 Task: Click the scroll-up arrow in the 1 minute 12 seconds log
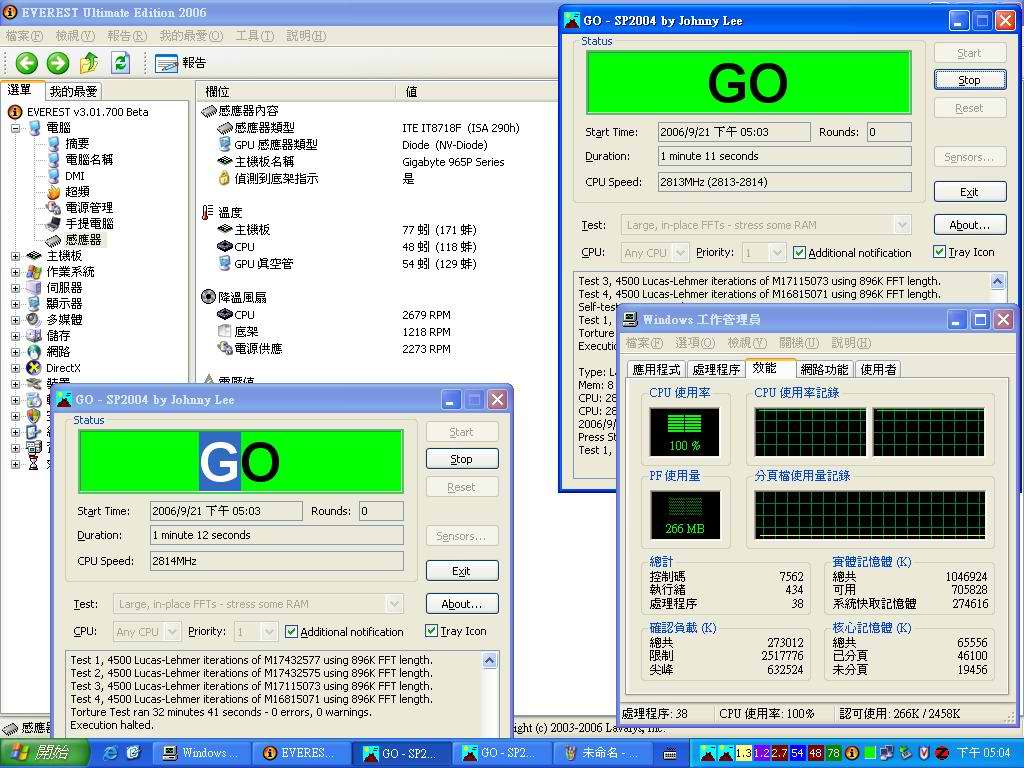click(x=490, y=661)
